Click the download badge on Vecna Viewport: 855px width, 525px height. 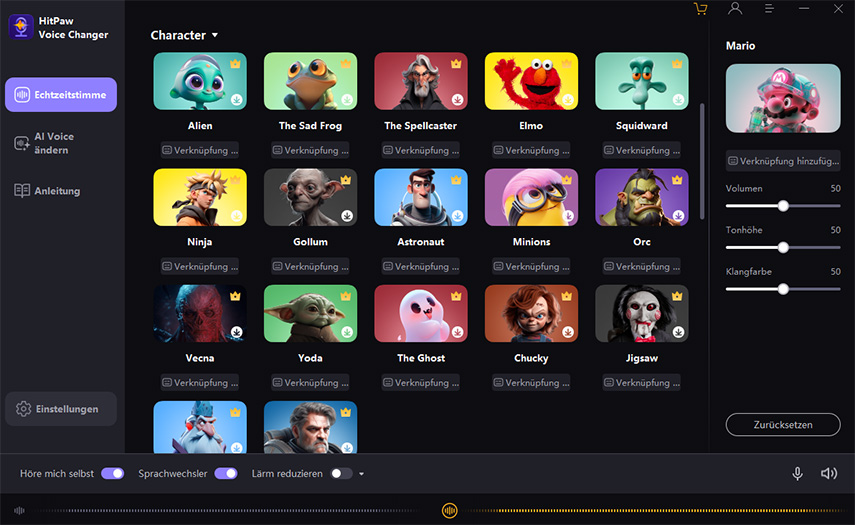(237, 332)
